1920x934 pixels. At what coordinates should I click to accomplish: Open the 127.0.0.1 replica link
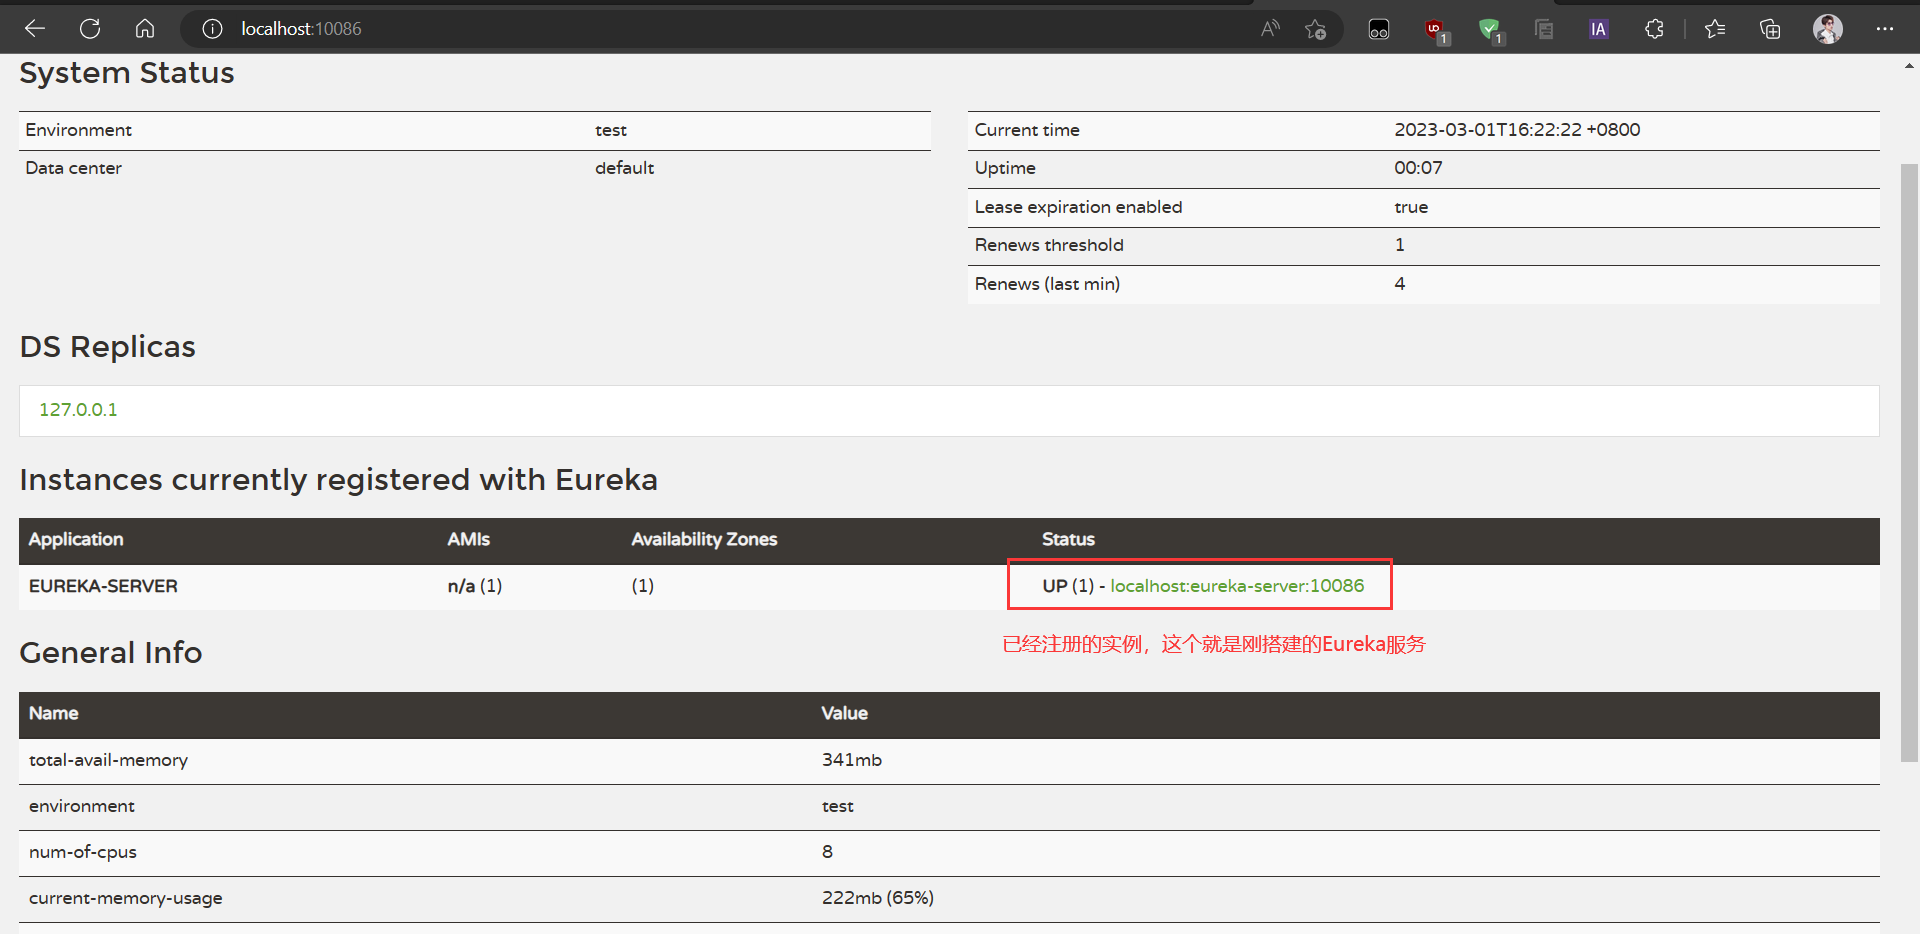[78, 409]
